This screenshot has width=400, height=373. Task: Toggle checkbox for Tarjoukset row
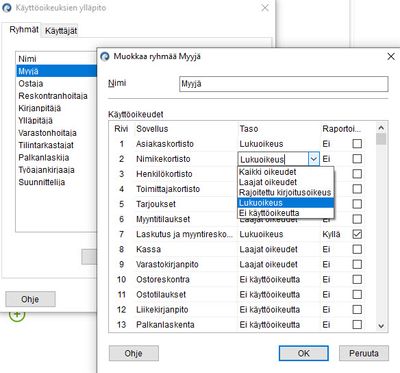click(x=357, y=204)
